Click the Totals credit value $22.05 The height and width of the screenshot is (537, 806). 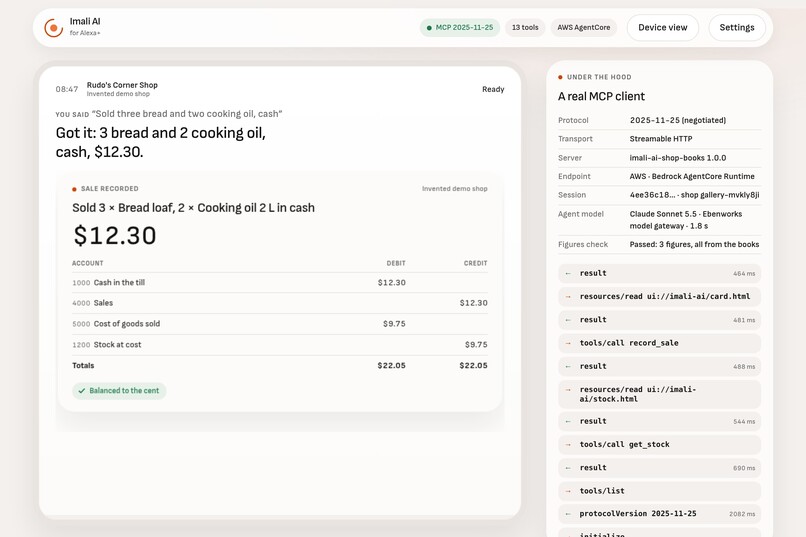tap(473, 365)
